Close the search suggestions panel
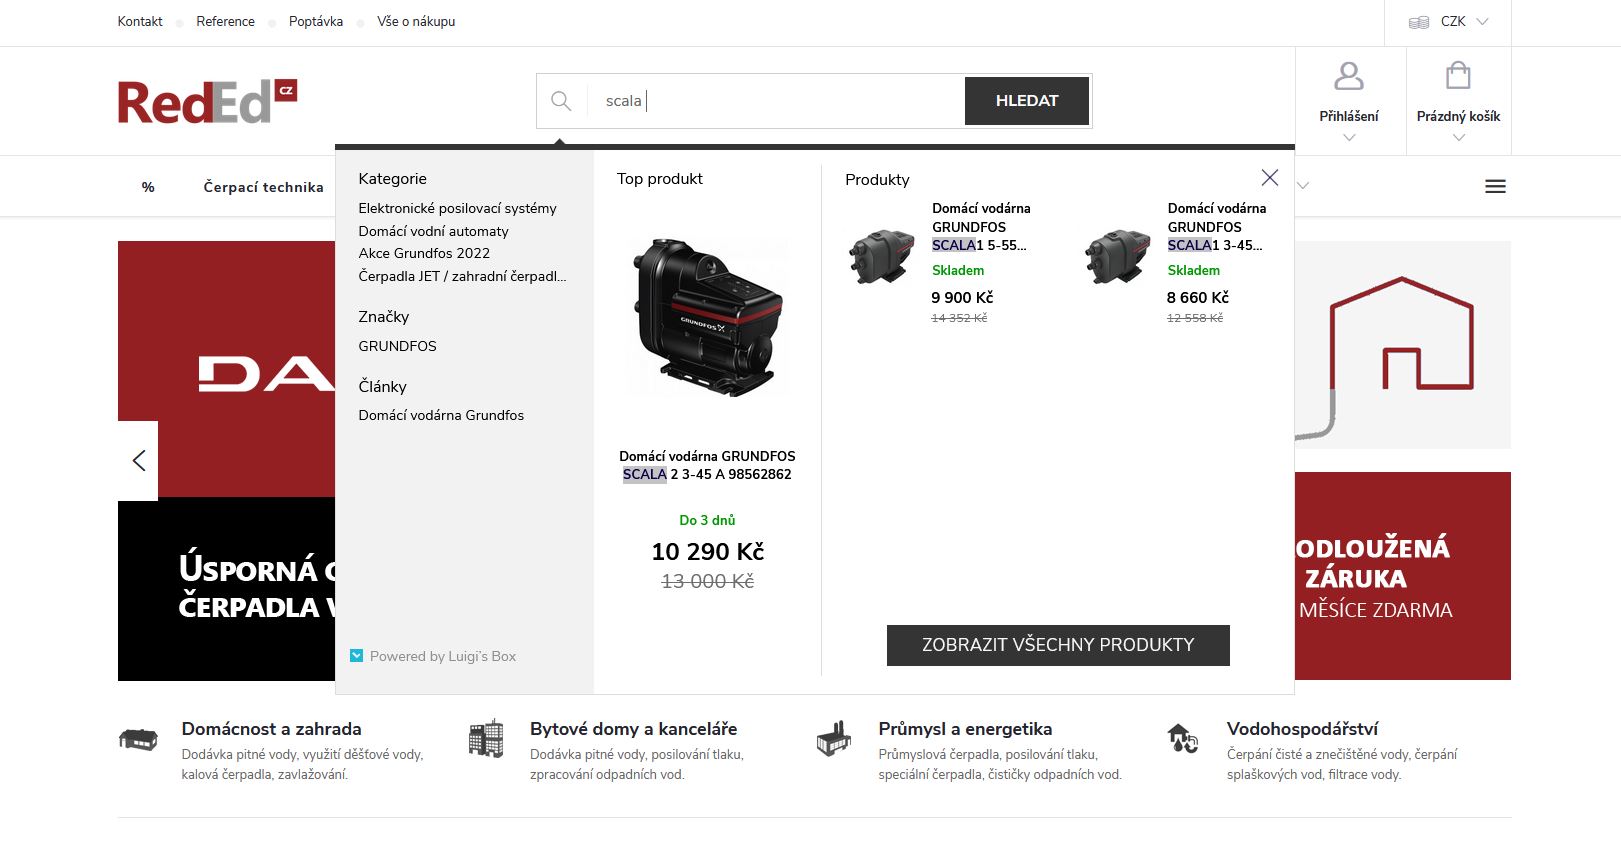The width and height of the screenshot is (1621, 861). click(x=1269, y=178)
